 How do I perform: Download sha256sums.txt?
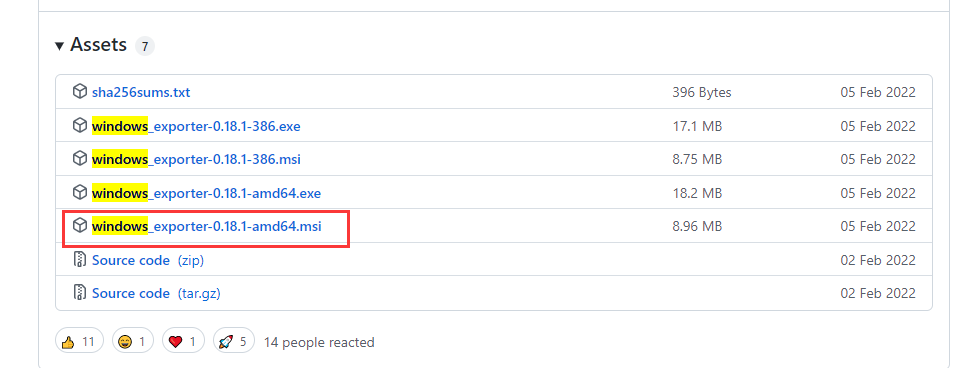tap(141, 93)
